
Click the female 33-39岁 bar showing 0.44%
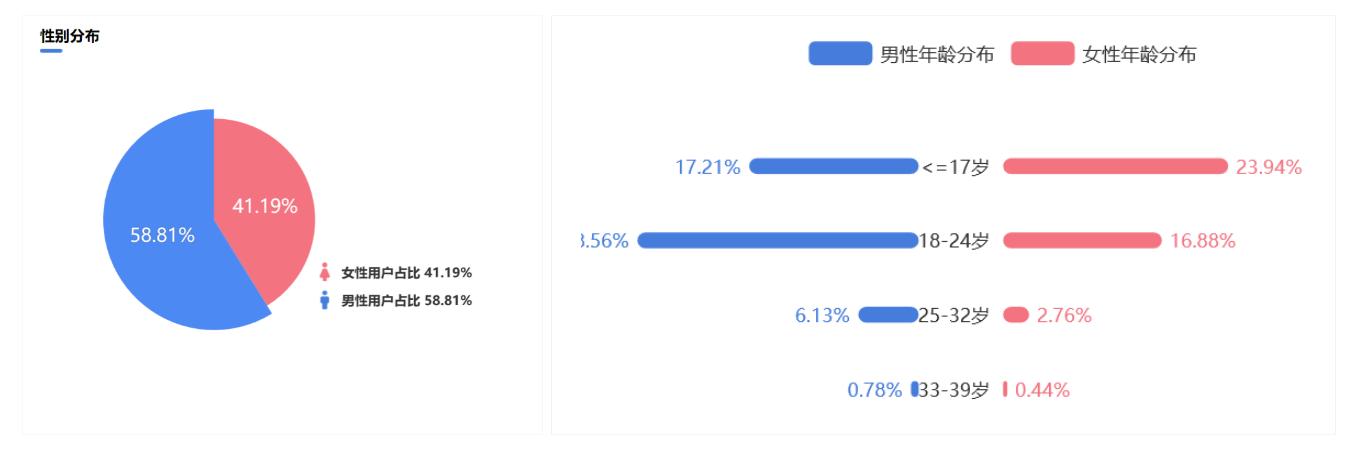pos(1005,389)
